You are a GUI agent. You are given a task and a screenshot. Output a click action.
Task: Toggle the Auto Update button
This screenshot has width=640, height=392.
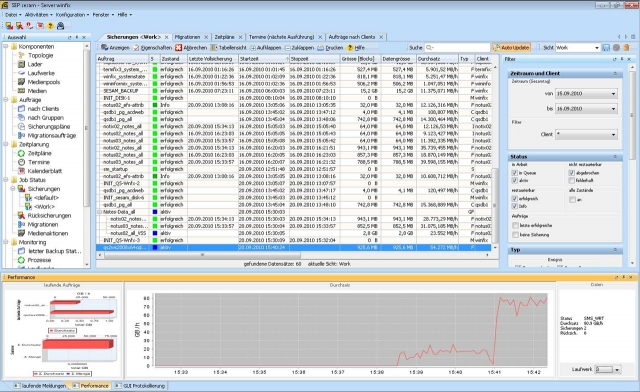pos(511,48)
